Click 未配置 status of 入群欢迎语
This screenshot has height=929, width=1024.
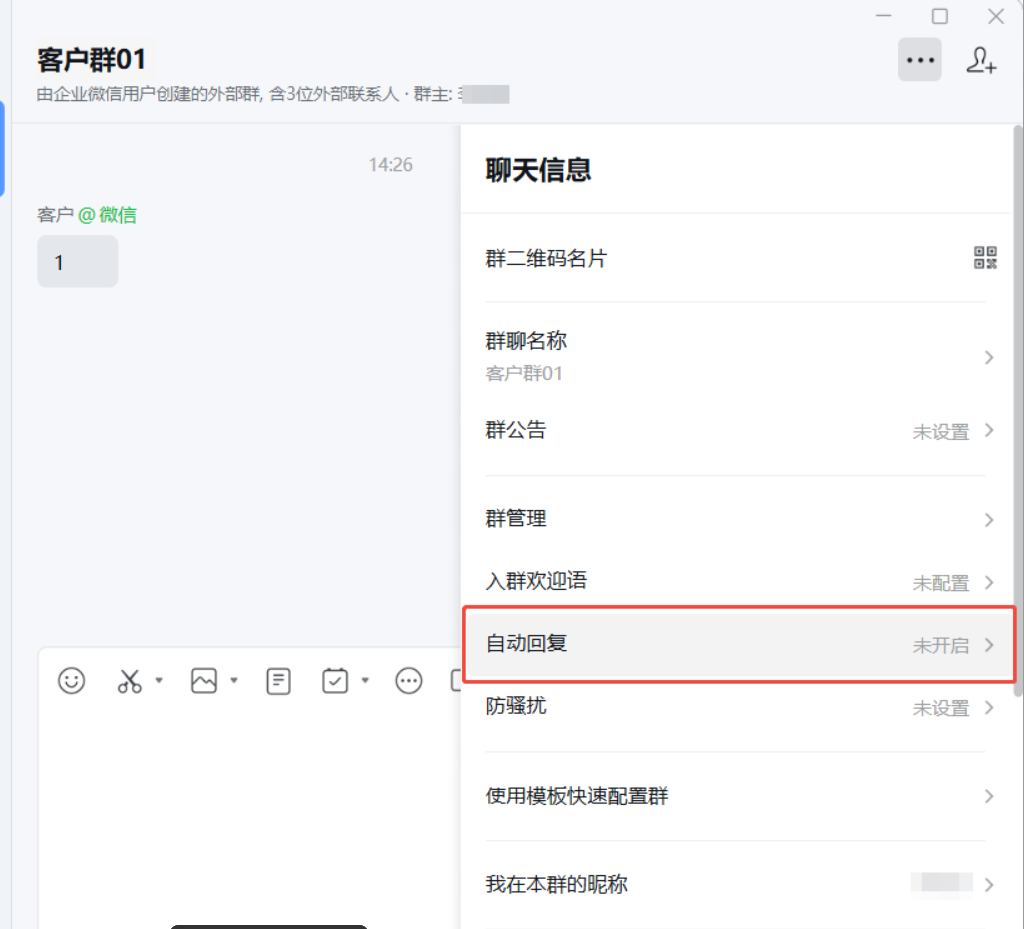click(940, 583)
